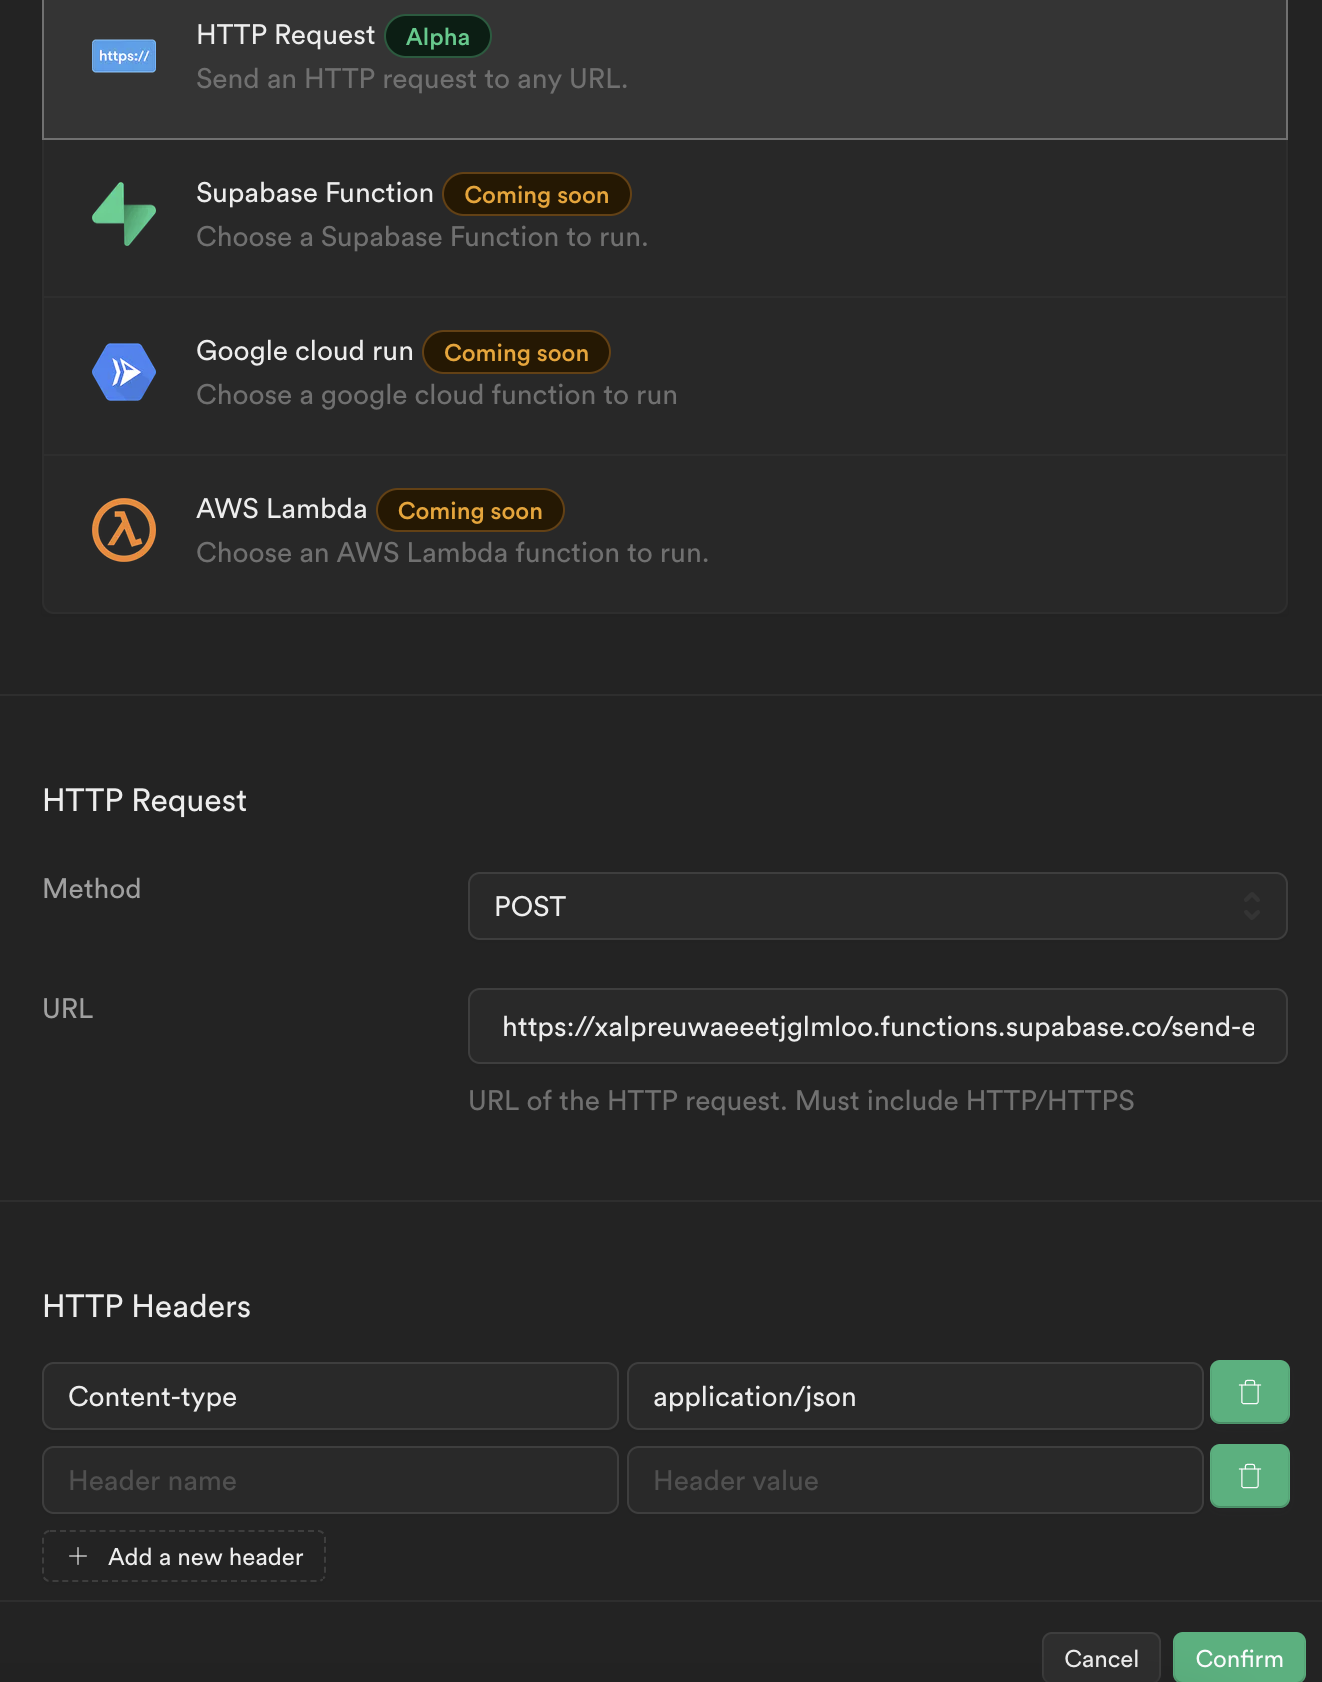
Task: Click the https HTTP Request icon
Action: [124, 56]
